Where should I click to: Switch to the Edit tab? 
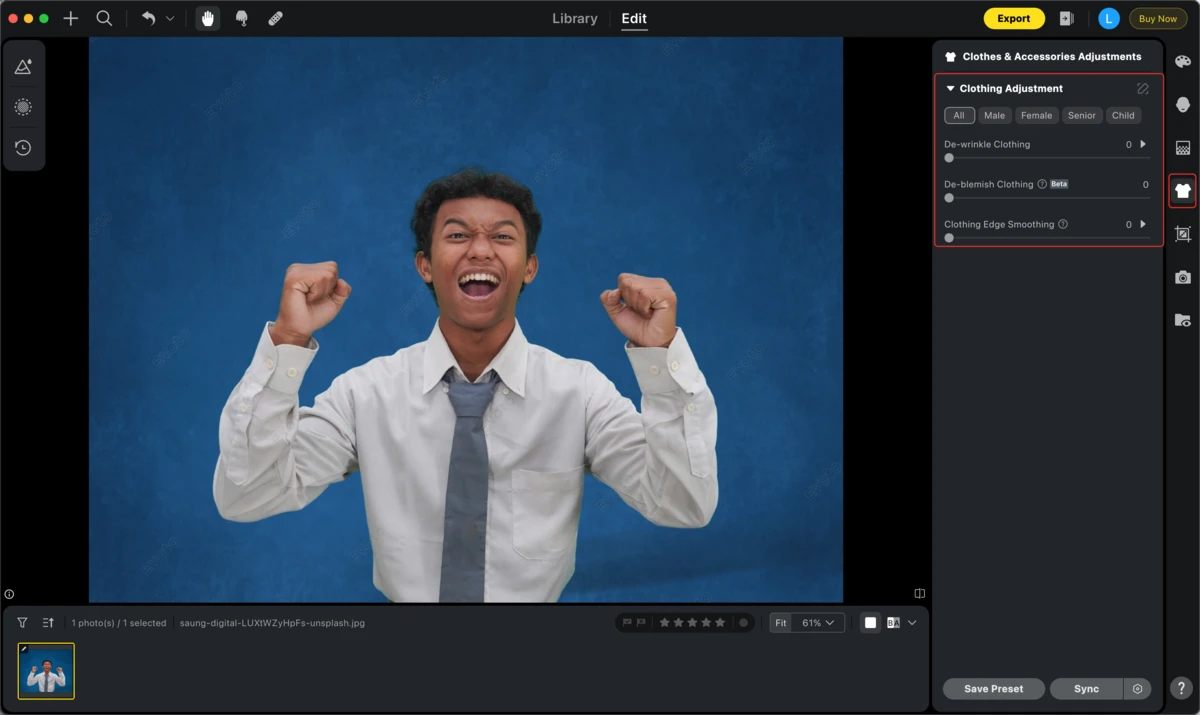[x=634, y=18]
